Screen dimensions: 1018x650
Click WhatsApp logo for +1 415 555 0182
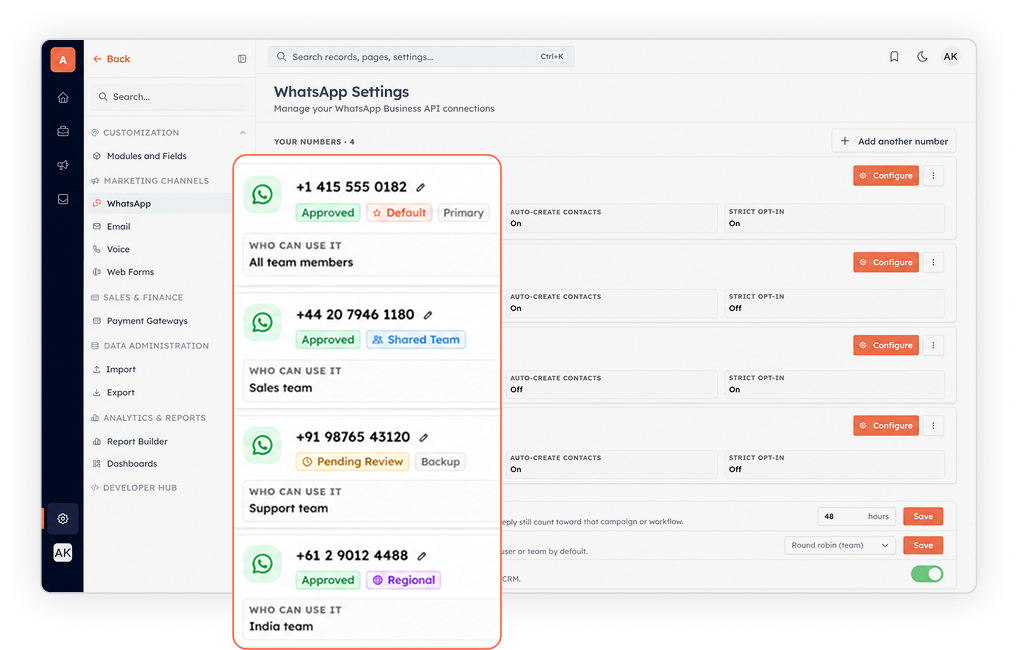click(262, 194)
